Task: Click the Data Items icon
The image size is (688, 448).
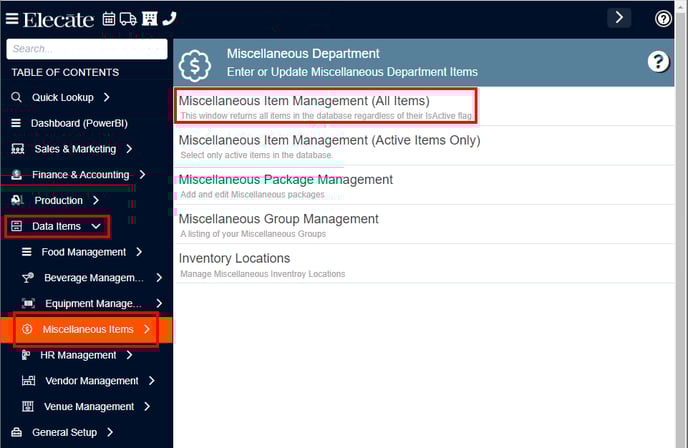Action: pyautogui.click(x=16, y=226)
